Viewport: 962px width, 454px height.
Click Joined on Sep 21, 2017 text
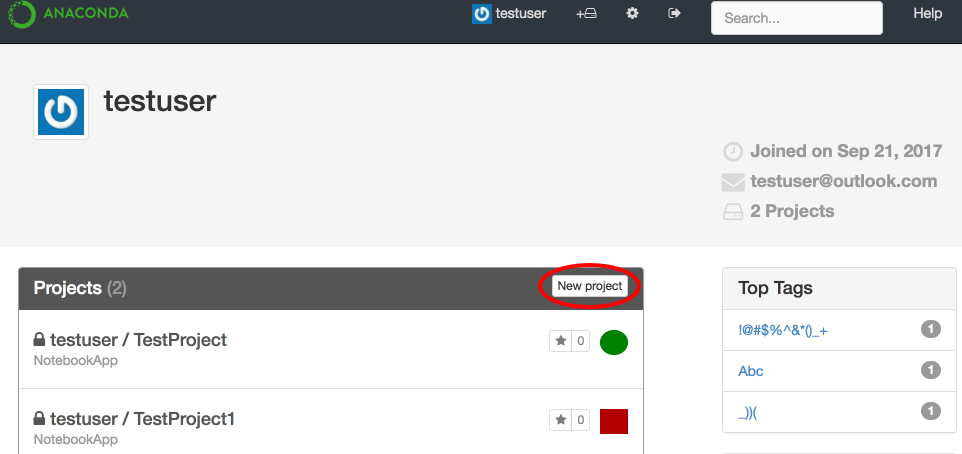[x=846, y=151]
